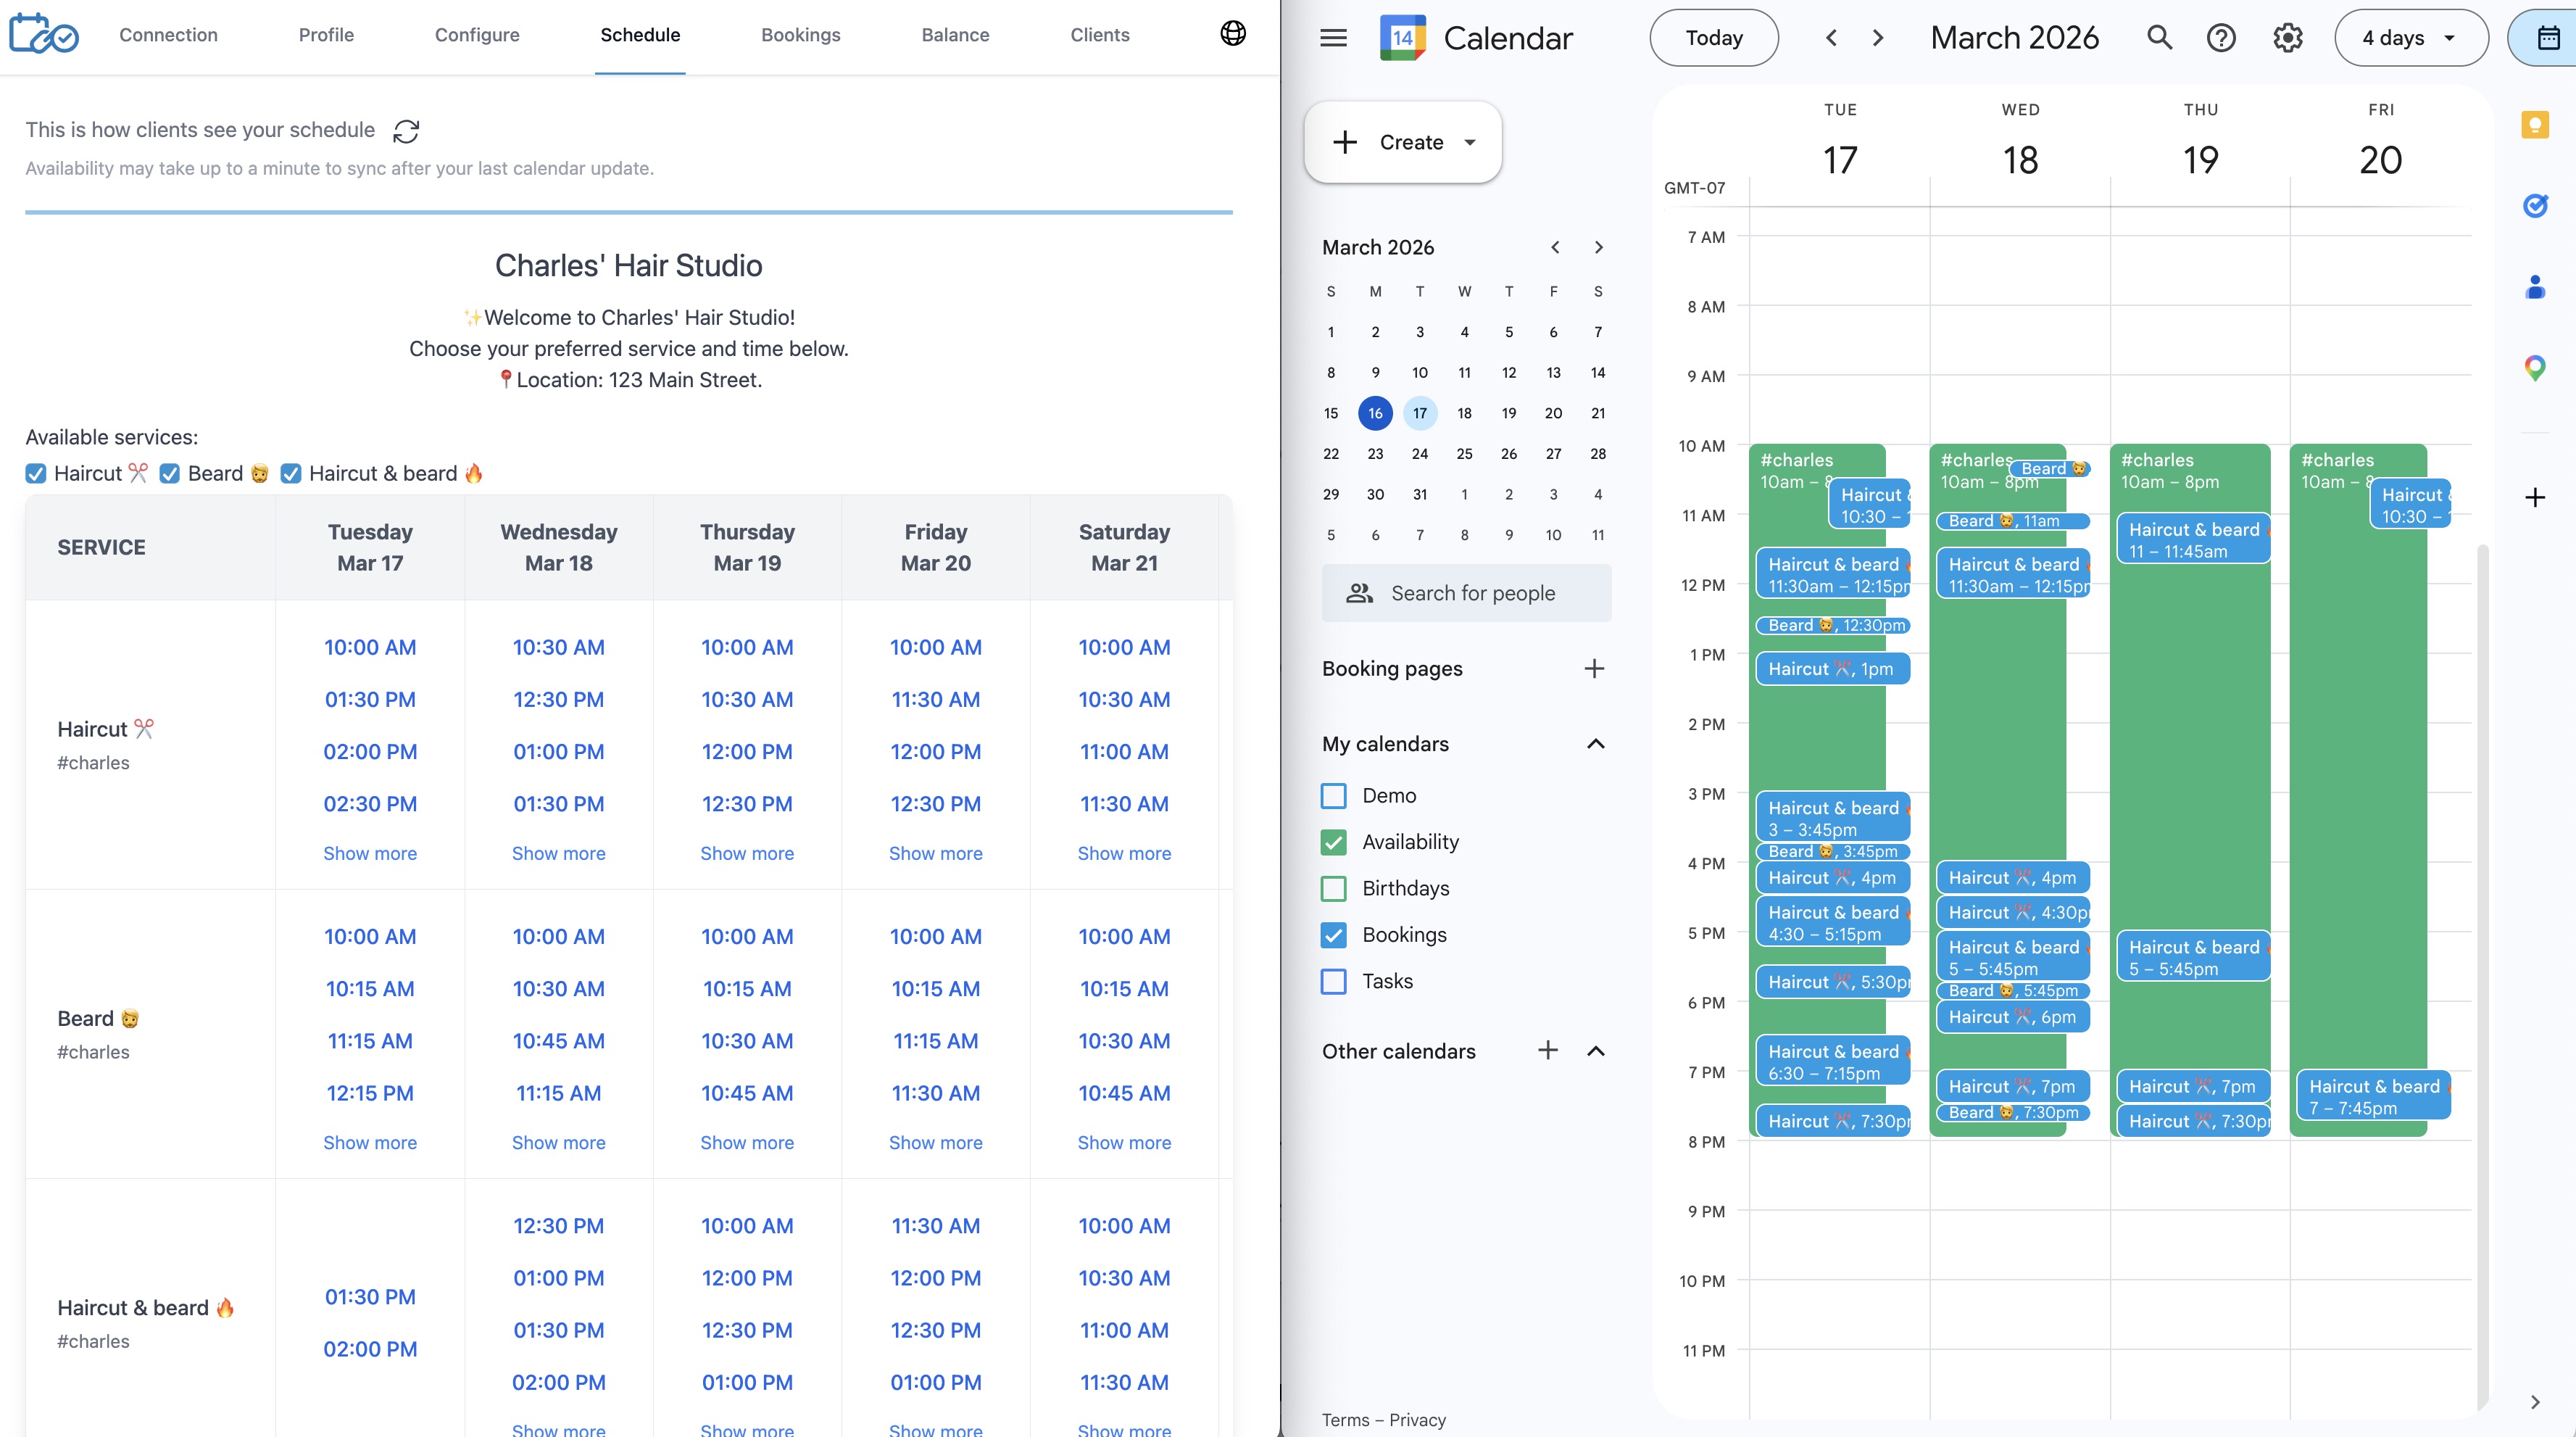Viewport: 2576px width, 1437px height.
Task: Open the Google Calendar hamburger menu
Action: (x=1333, y=37)
